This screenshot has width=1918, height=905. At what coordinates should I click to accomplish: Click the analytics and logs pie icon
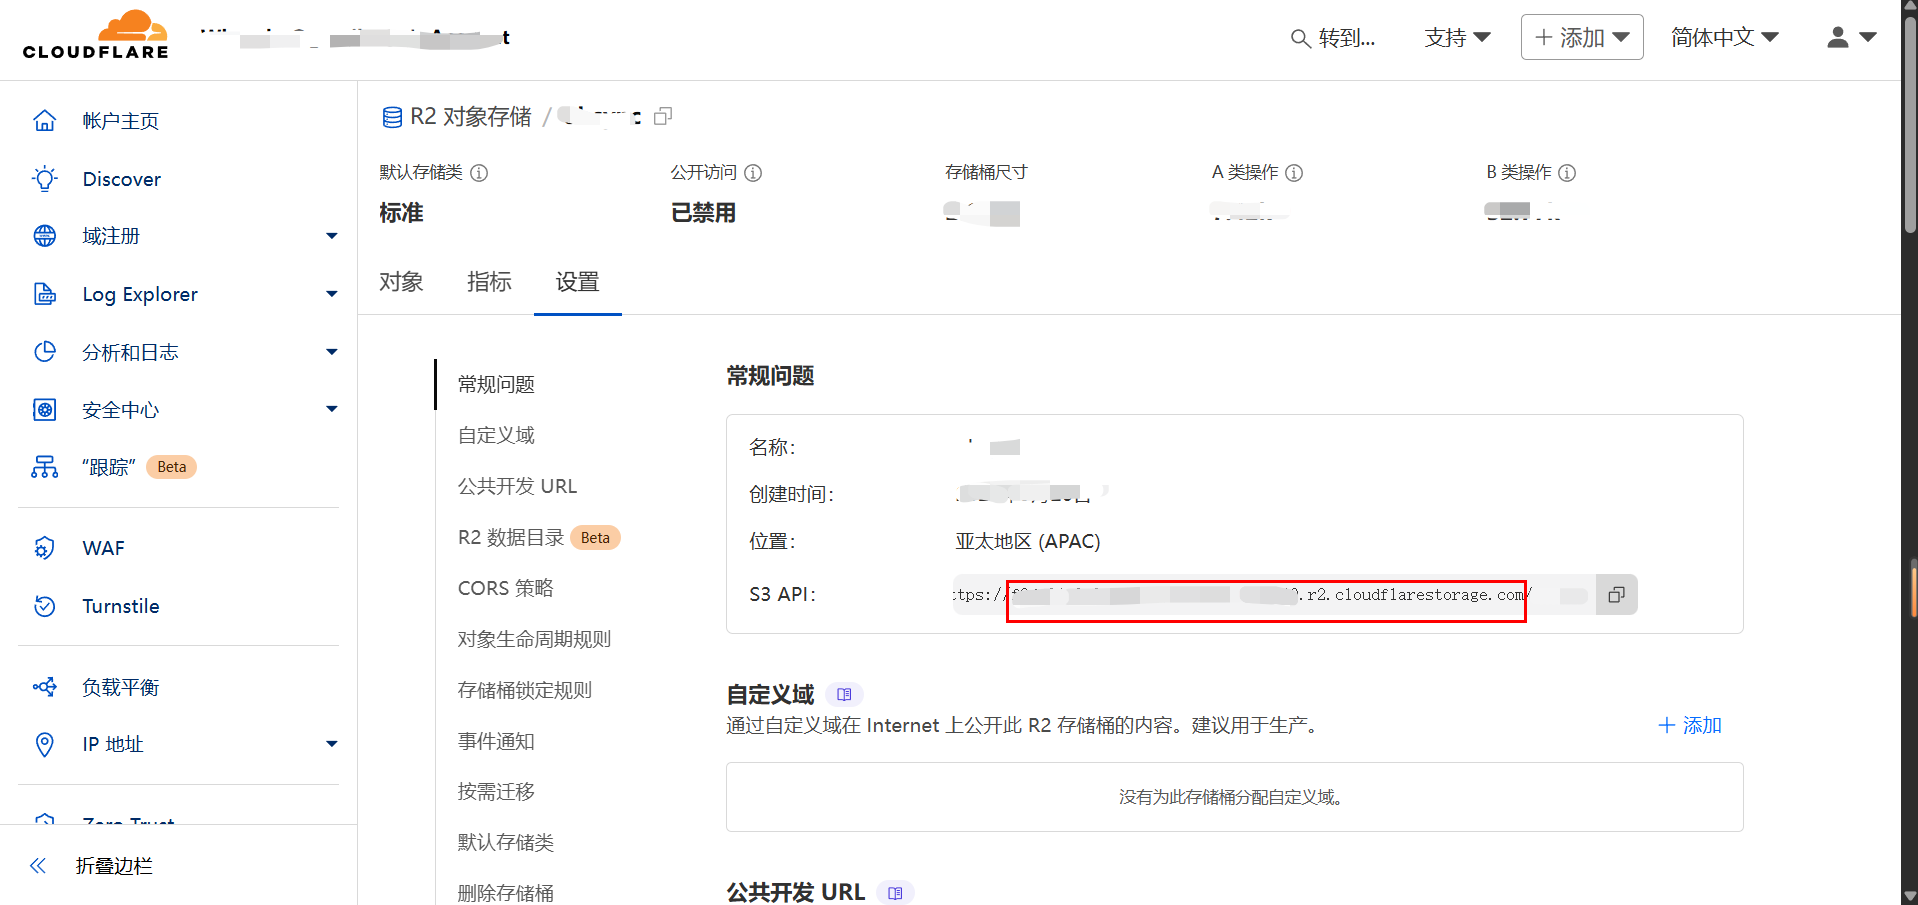coord(45,352)
